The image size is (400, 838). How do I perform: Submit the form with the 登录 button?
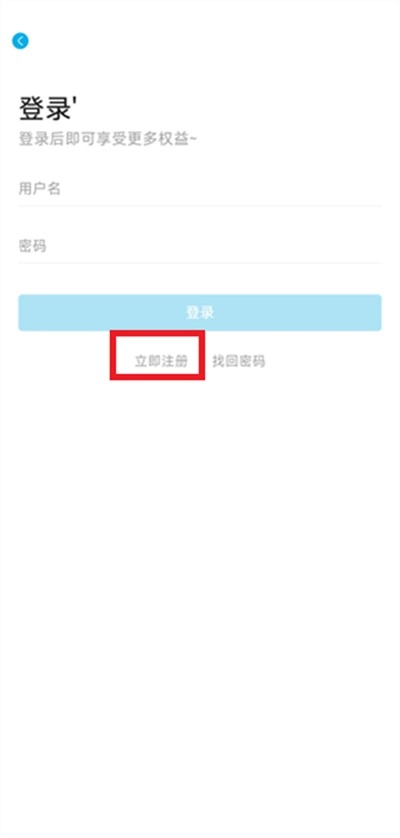[x=200, y=313]
